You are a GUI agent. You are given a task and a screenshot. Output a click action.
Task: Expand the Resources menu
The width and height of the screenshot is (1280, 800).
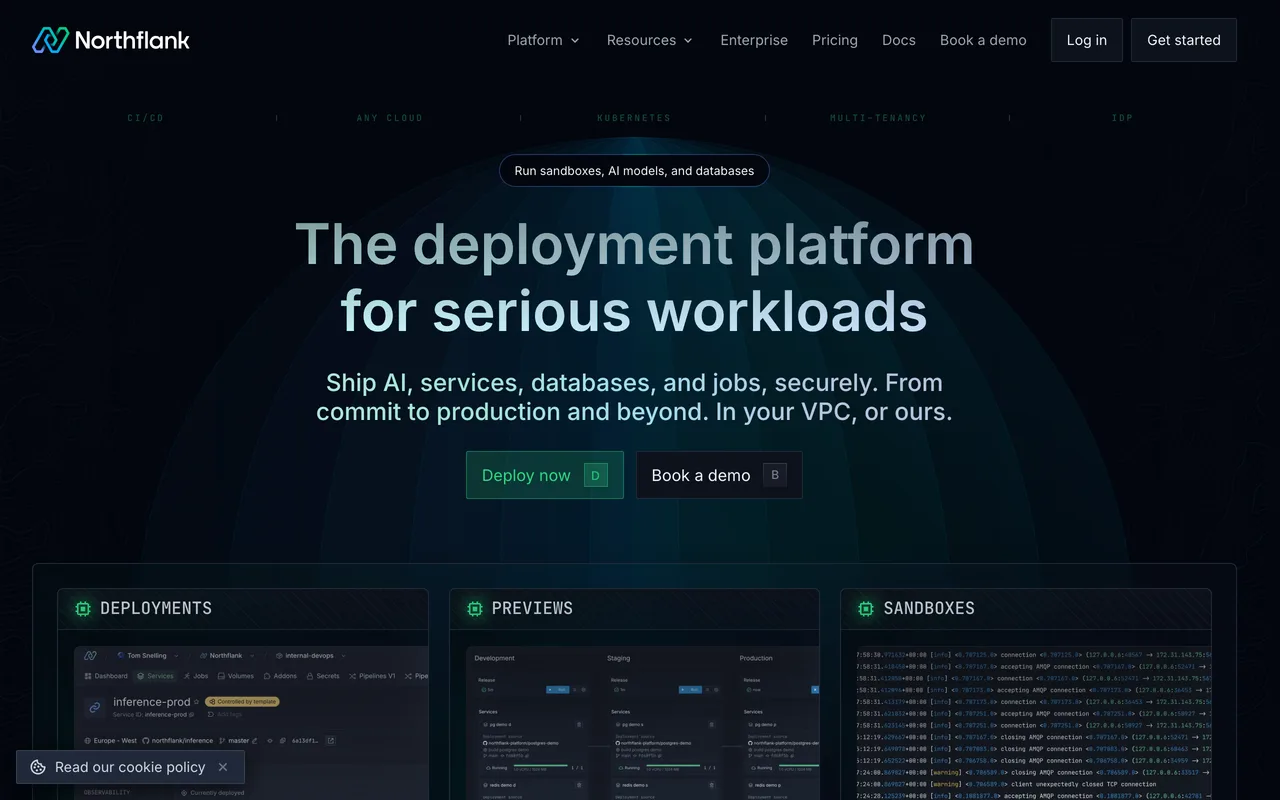(x=649, y=40)
